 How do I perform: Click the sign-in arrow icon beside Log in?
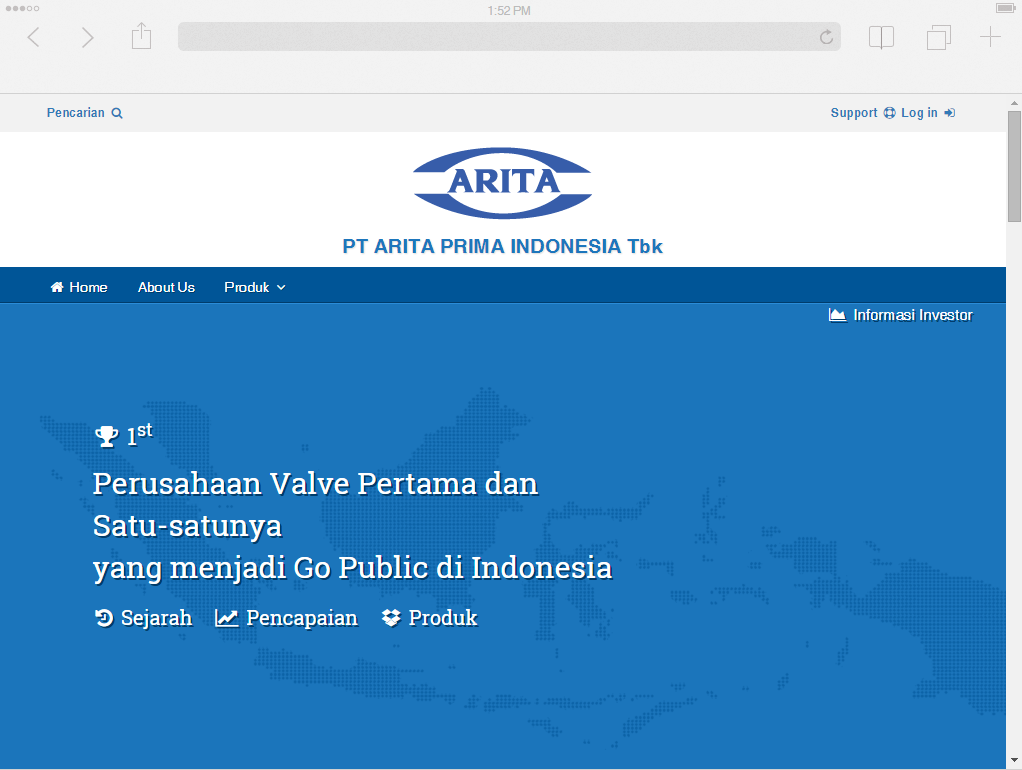[x=949, y=113]
